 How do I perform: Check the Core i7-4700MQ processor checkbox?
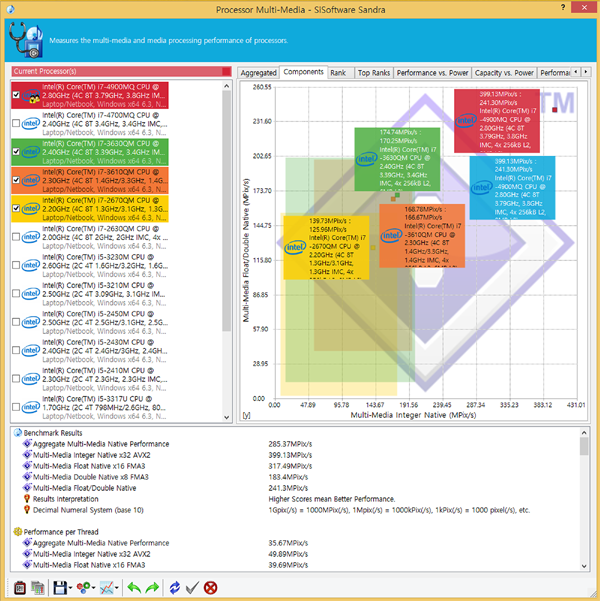pyautogui.click(x=16, y=123)
